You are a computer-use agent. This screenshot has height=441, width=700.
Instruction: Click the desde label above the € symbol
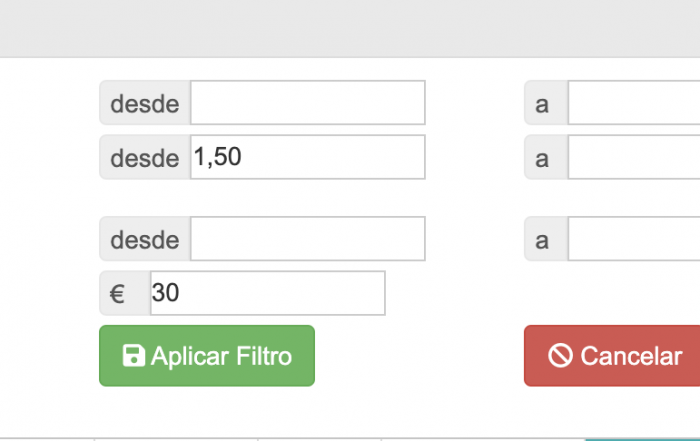point(145,239)
